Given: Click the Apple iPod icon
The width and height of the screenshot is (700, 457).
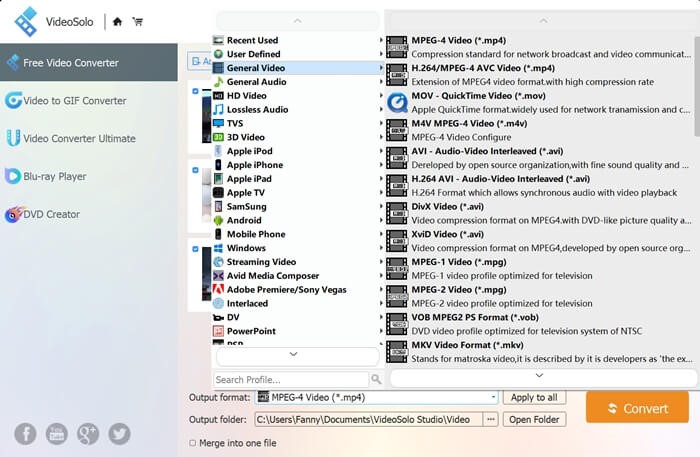Looking at the screenshot, I should (x=218, y=151).
